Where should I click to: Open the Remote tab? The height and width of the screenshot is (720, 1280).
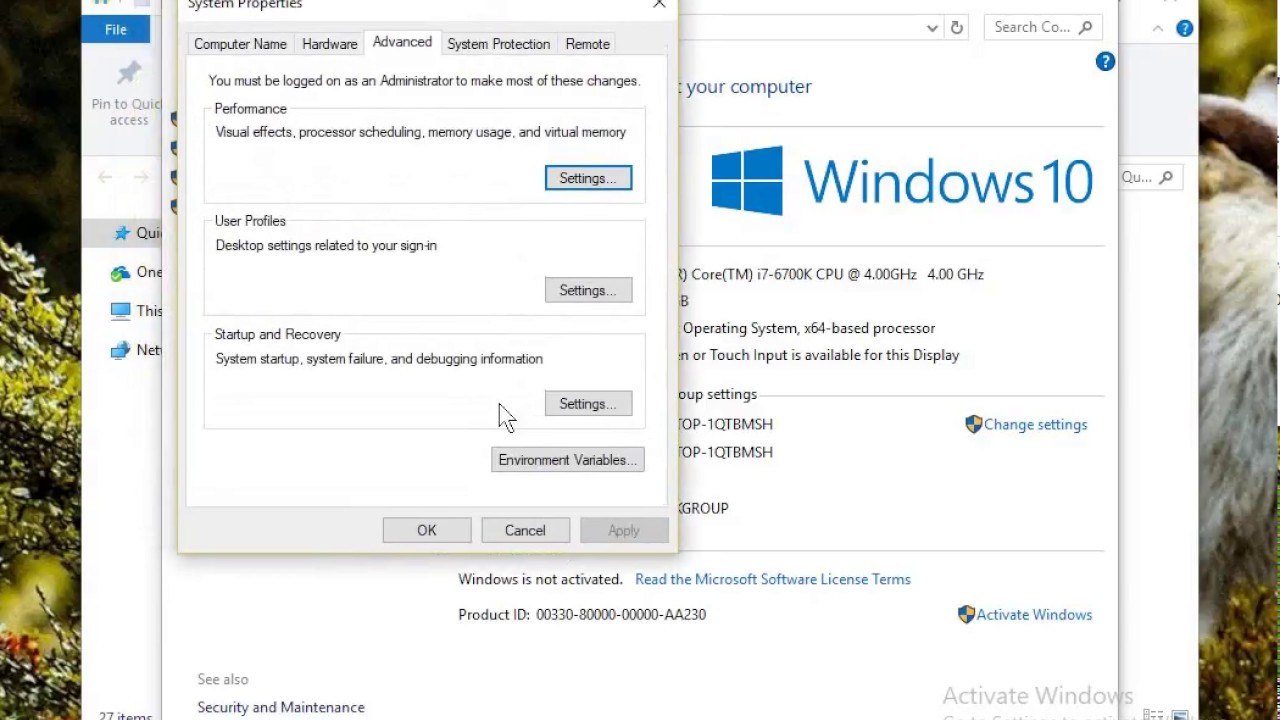point(587,44)
